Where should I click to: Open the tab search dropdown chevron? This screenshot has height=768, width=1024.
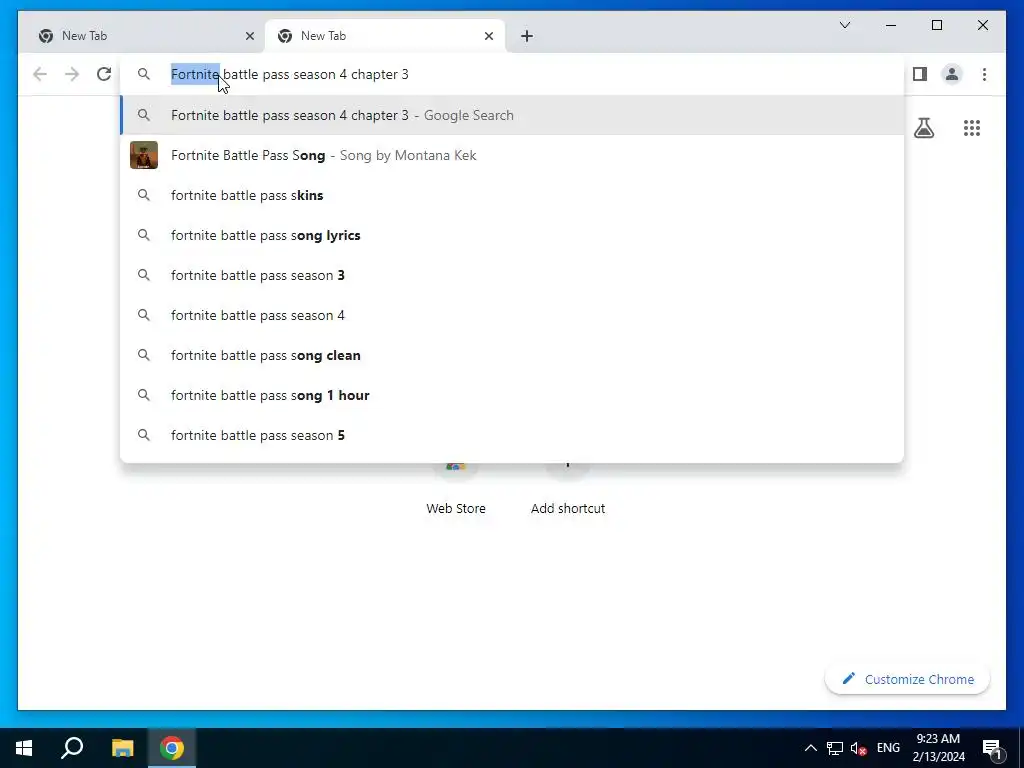[844, 25]
